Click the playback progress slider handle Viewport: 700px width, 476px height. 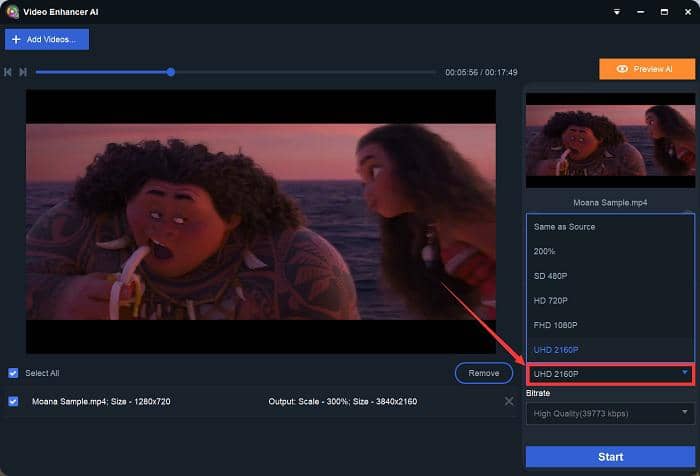[x=171, y=72]
